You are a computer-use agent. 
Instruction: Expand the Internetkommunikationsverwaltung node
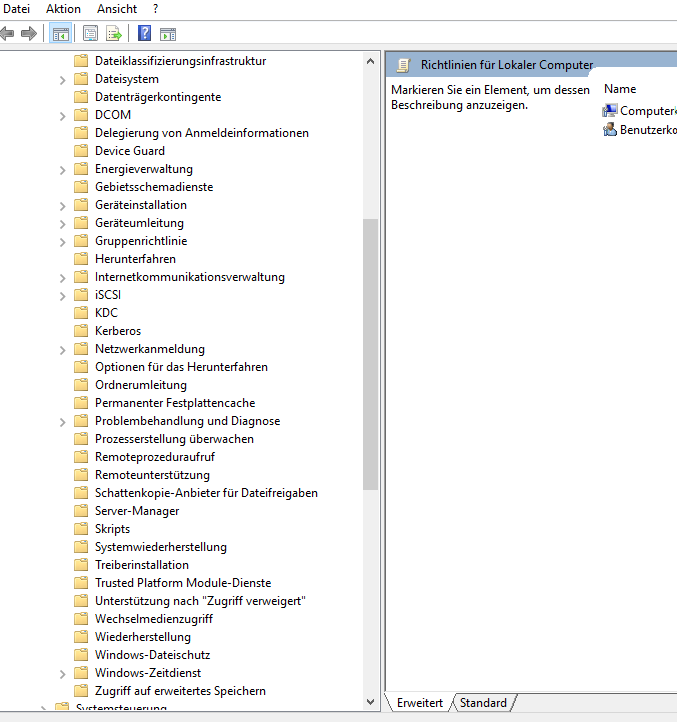coord(63,278)
